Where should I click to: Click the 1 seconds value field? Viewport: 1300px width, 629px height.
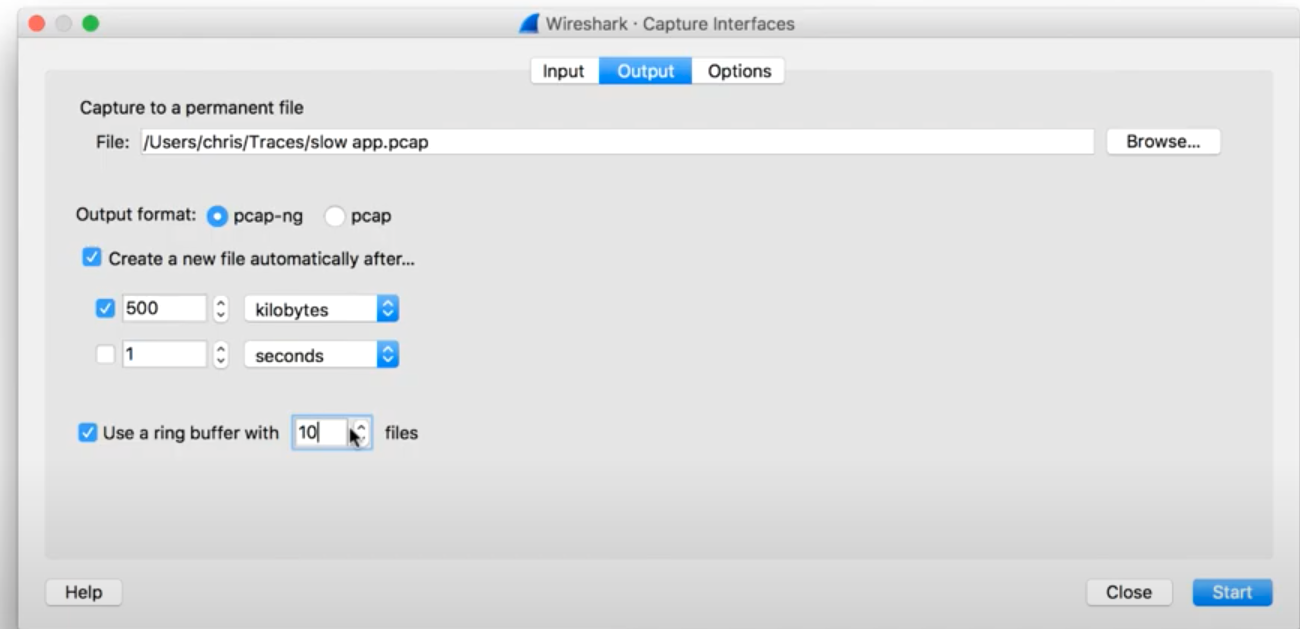tap(164, 354)
